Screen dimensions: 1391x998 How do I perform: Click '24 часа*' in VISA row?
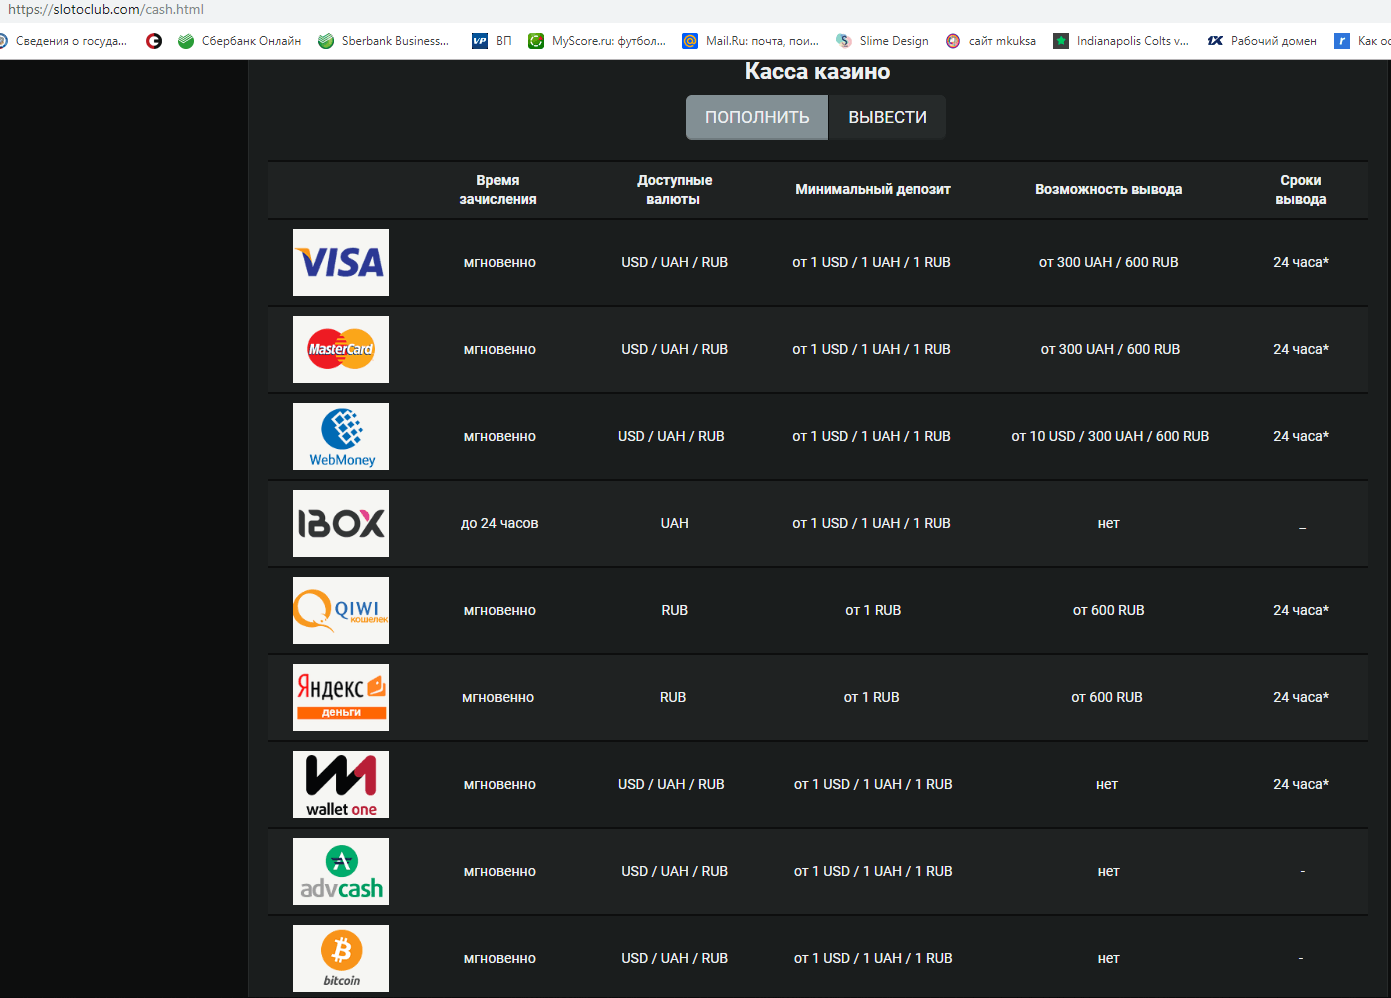click(1301, 262)
